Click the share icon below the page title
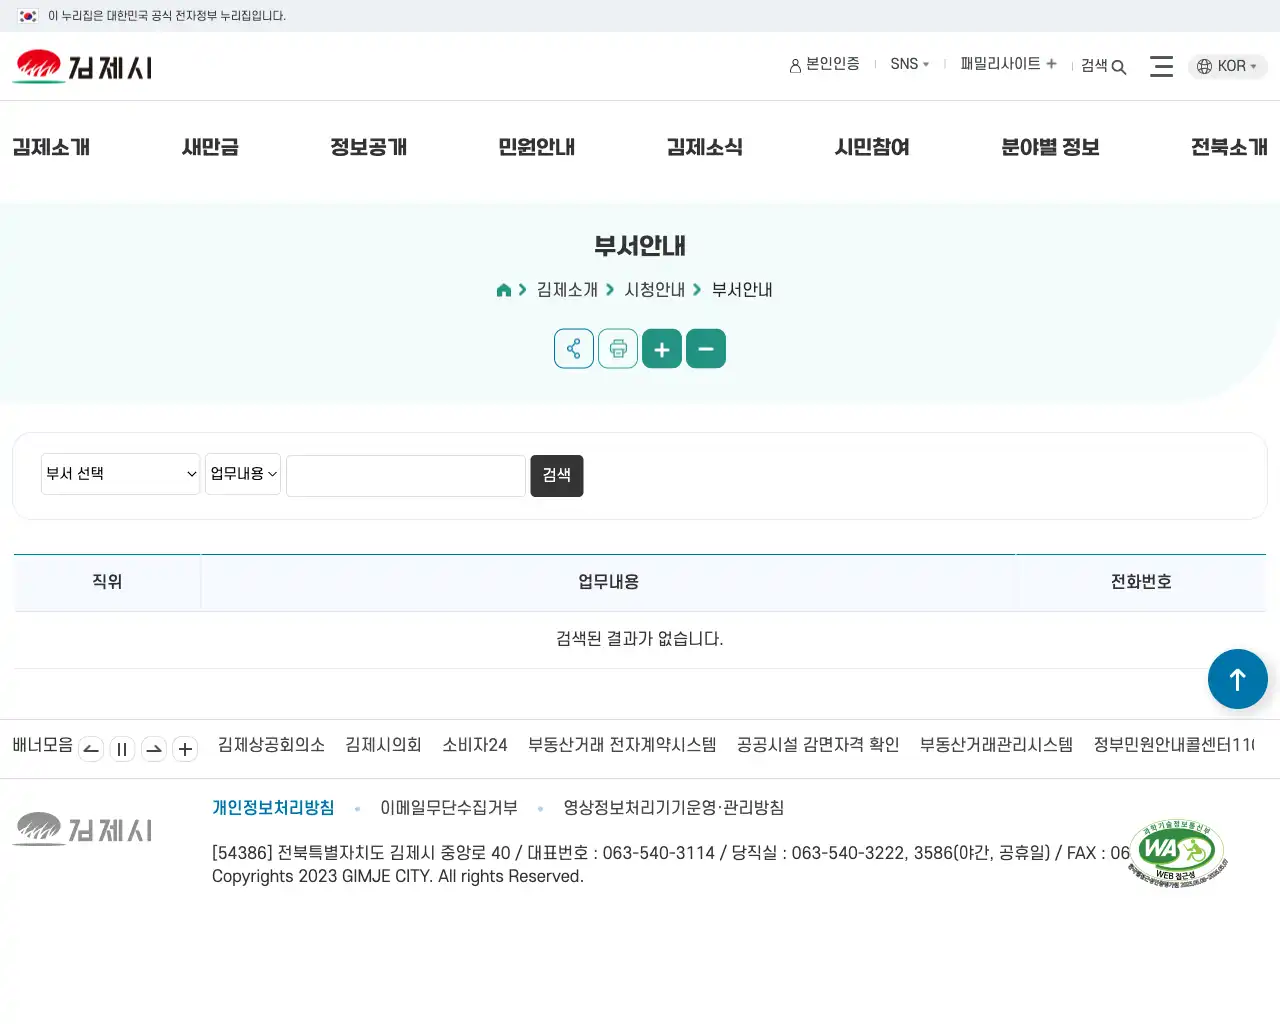Image resolution: width=1280 pixels, height=1024 pixels. [573, 348]
